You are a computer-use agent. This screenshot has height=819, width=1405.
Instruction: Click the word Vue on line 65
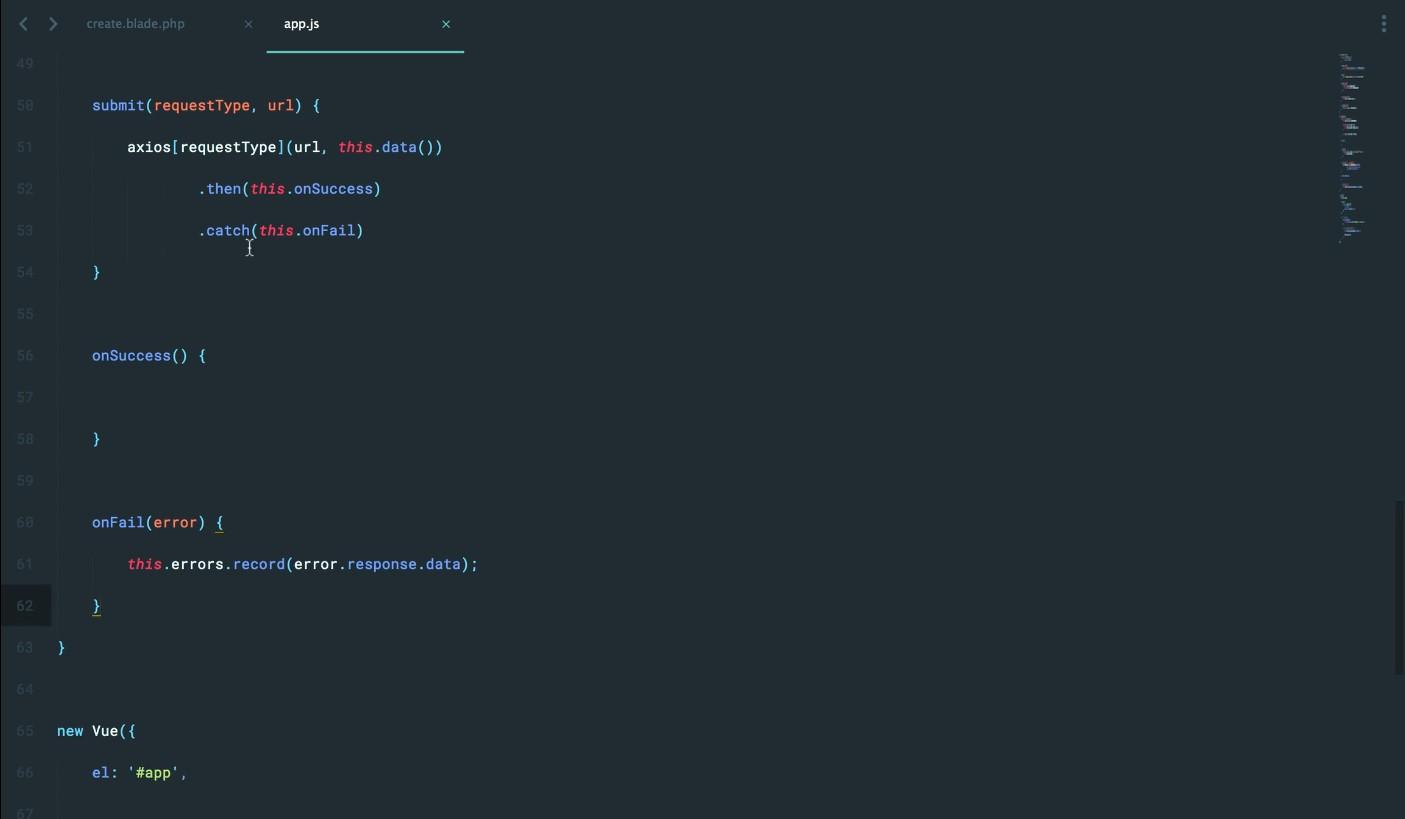click(x=105, y=731)
